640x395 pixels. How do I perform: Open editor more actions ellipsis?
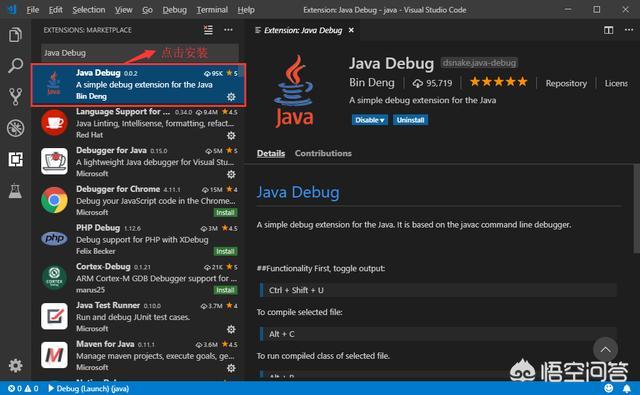tap(629, 30)
